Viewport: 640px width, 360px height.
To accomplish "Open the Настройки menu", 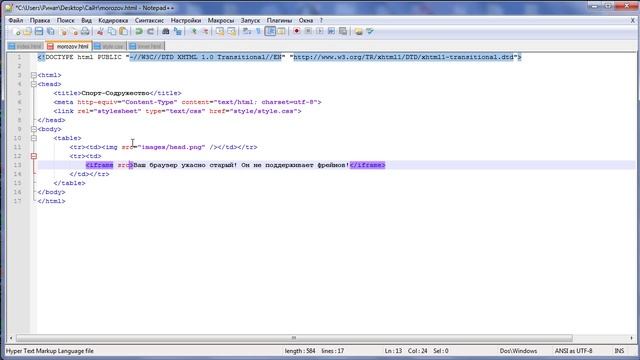I will [186, 20].
